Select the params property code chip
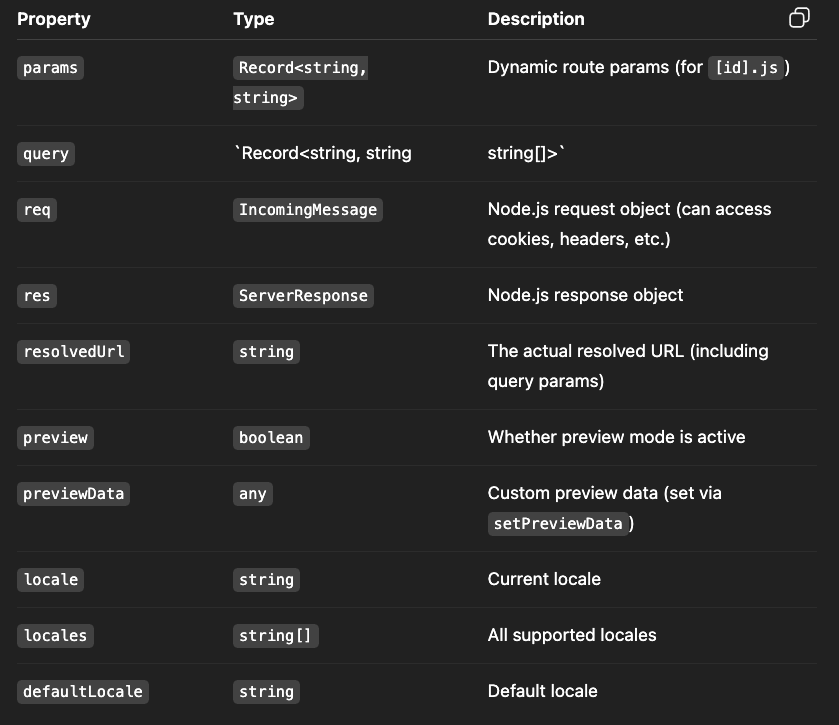Viewport: 839px width, 725px height. coord(50,67)
